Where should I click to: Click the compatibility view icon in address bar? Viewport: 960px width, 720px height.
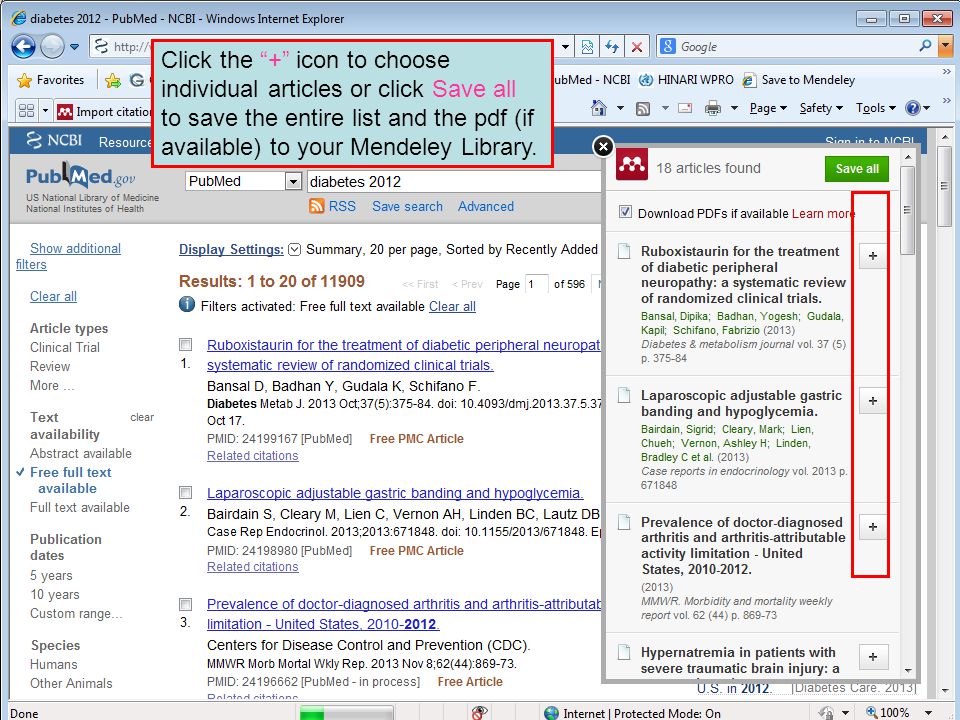click(x=587, y=47)
